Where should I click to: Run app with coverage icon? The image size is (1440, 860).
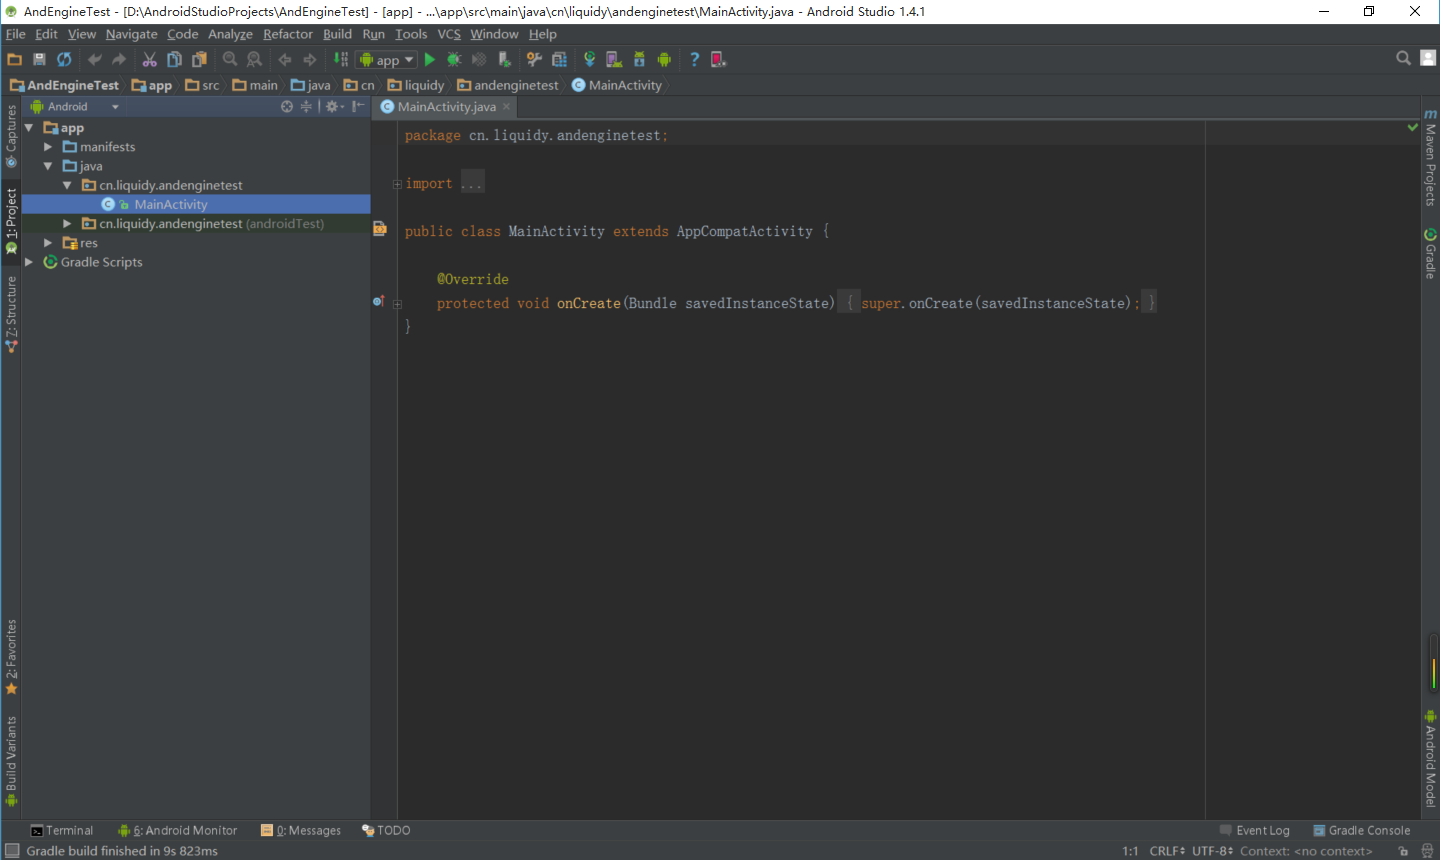pyautogui.click(x=479, y=60)
